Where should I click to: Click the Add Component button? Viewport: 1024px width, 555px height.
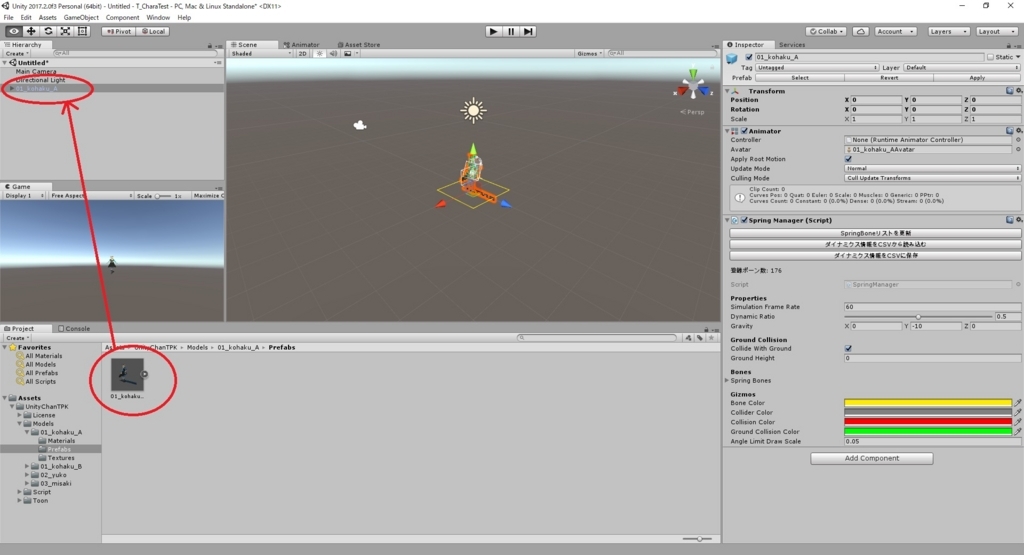[x=872, y=458]
